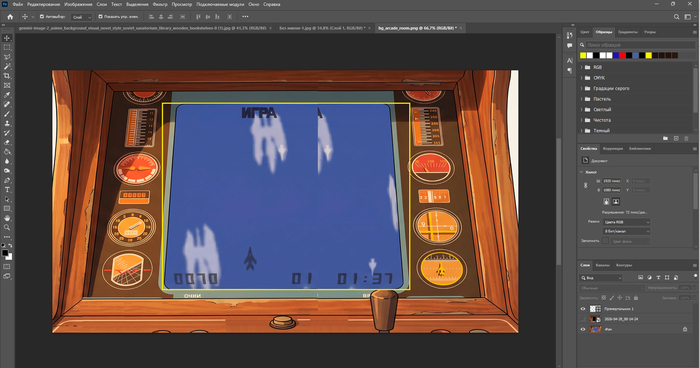Open the Paragraph panel icon
Viewport: 700px width, 368px height.
[x=570, y=71]
